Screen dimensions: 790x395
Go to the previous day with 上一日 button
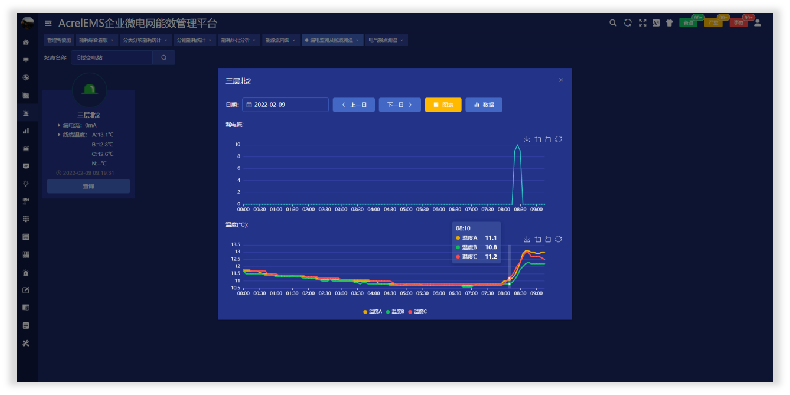[354, 105]
